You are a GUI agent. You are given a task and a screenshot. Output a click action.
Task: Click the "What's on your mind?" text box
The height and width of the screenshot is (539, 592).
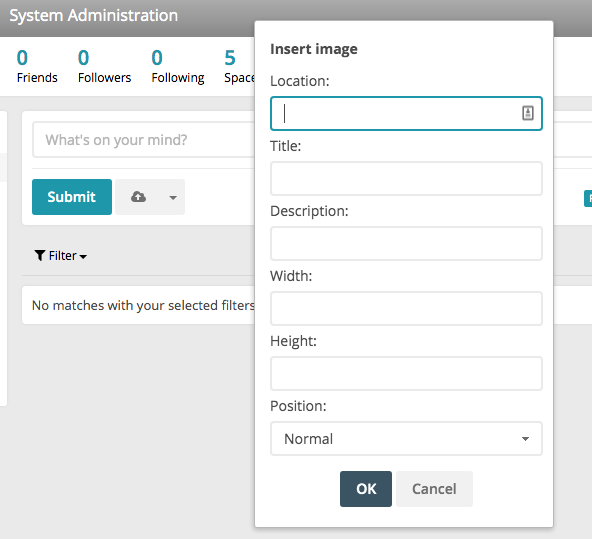point(143,140)
